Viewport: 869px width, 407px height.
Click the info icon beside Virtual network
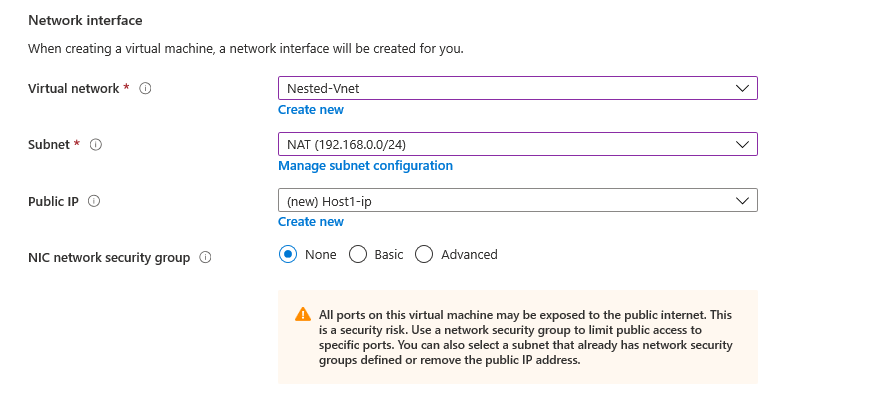tap(145, 89)
